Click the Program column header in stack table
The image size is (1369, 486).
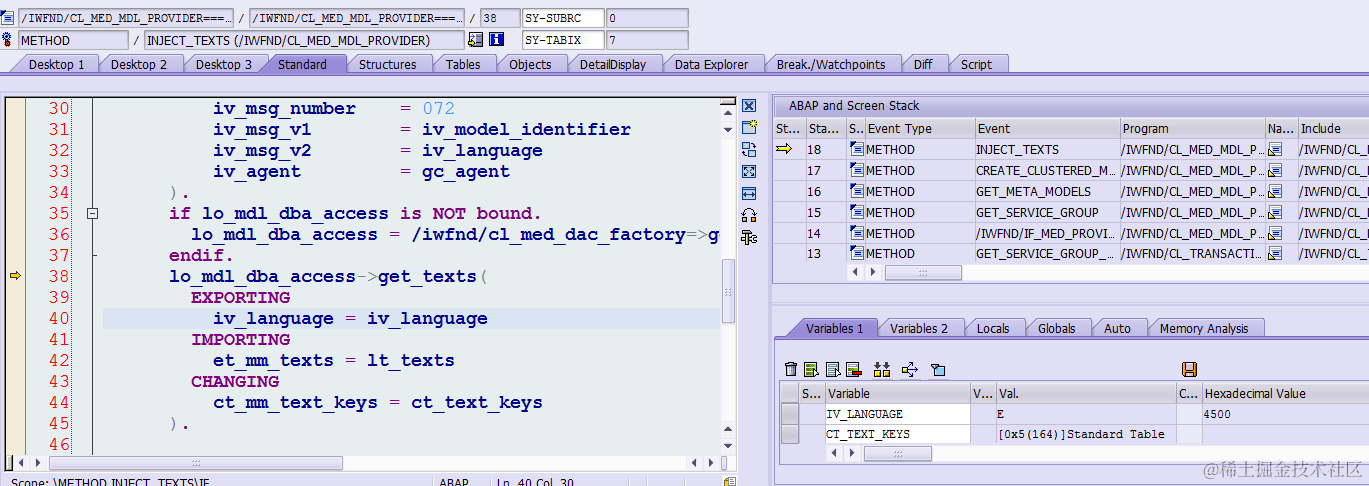pos(1192,128)
